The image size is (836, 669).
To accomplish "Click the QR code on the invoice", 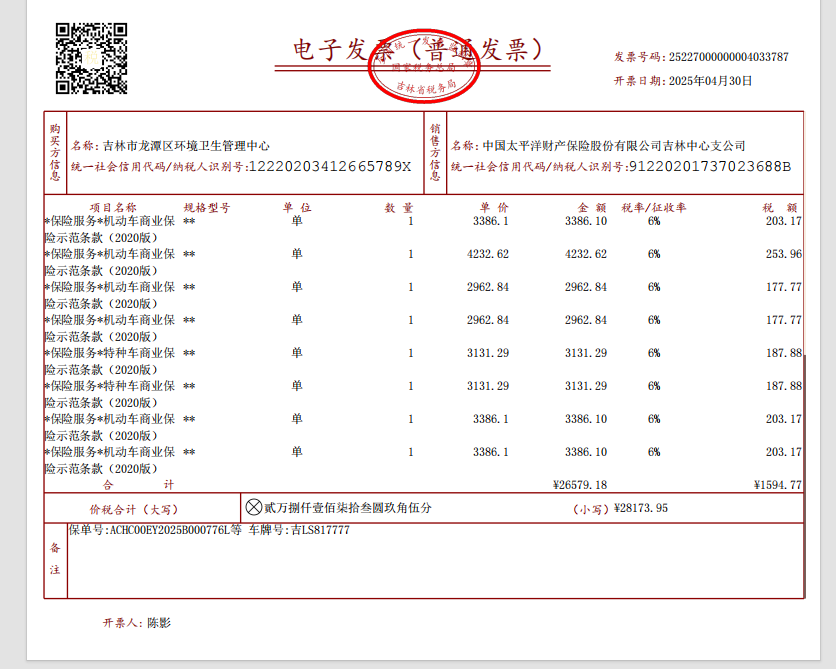I will click(x=91, y=59).
